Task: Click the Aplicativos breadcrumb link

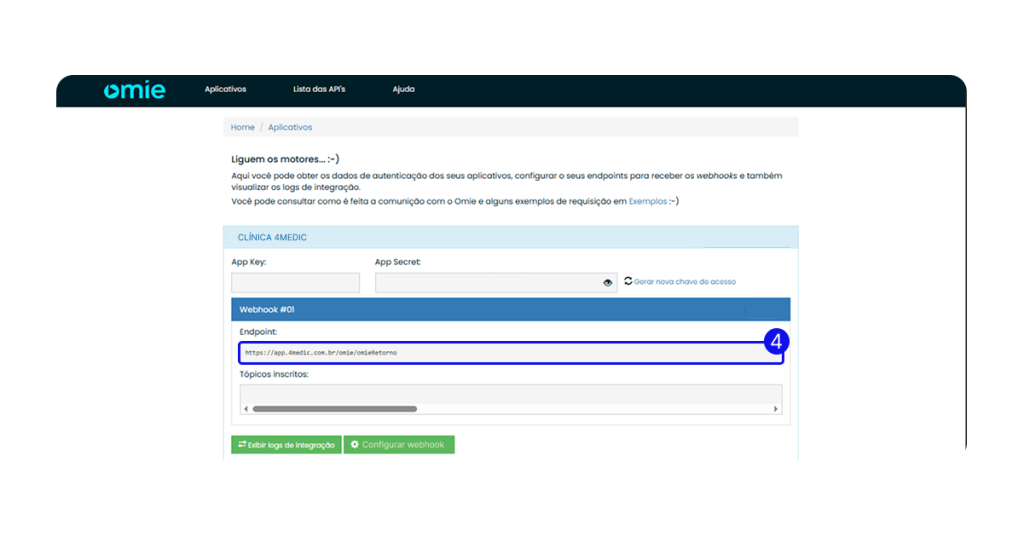Action: point(290,128)
